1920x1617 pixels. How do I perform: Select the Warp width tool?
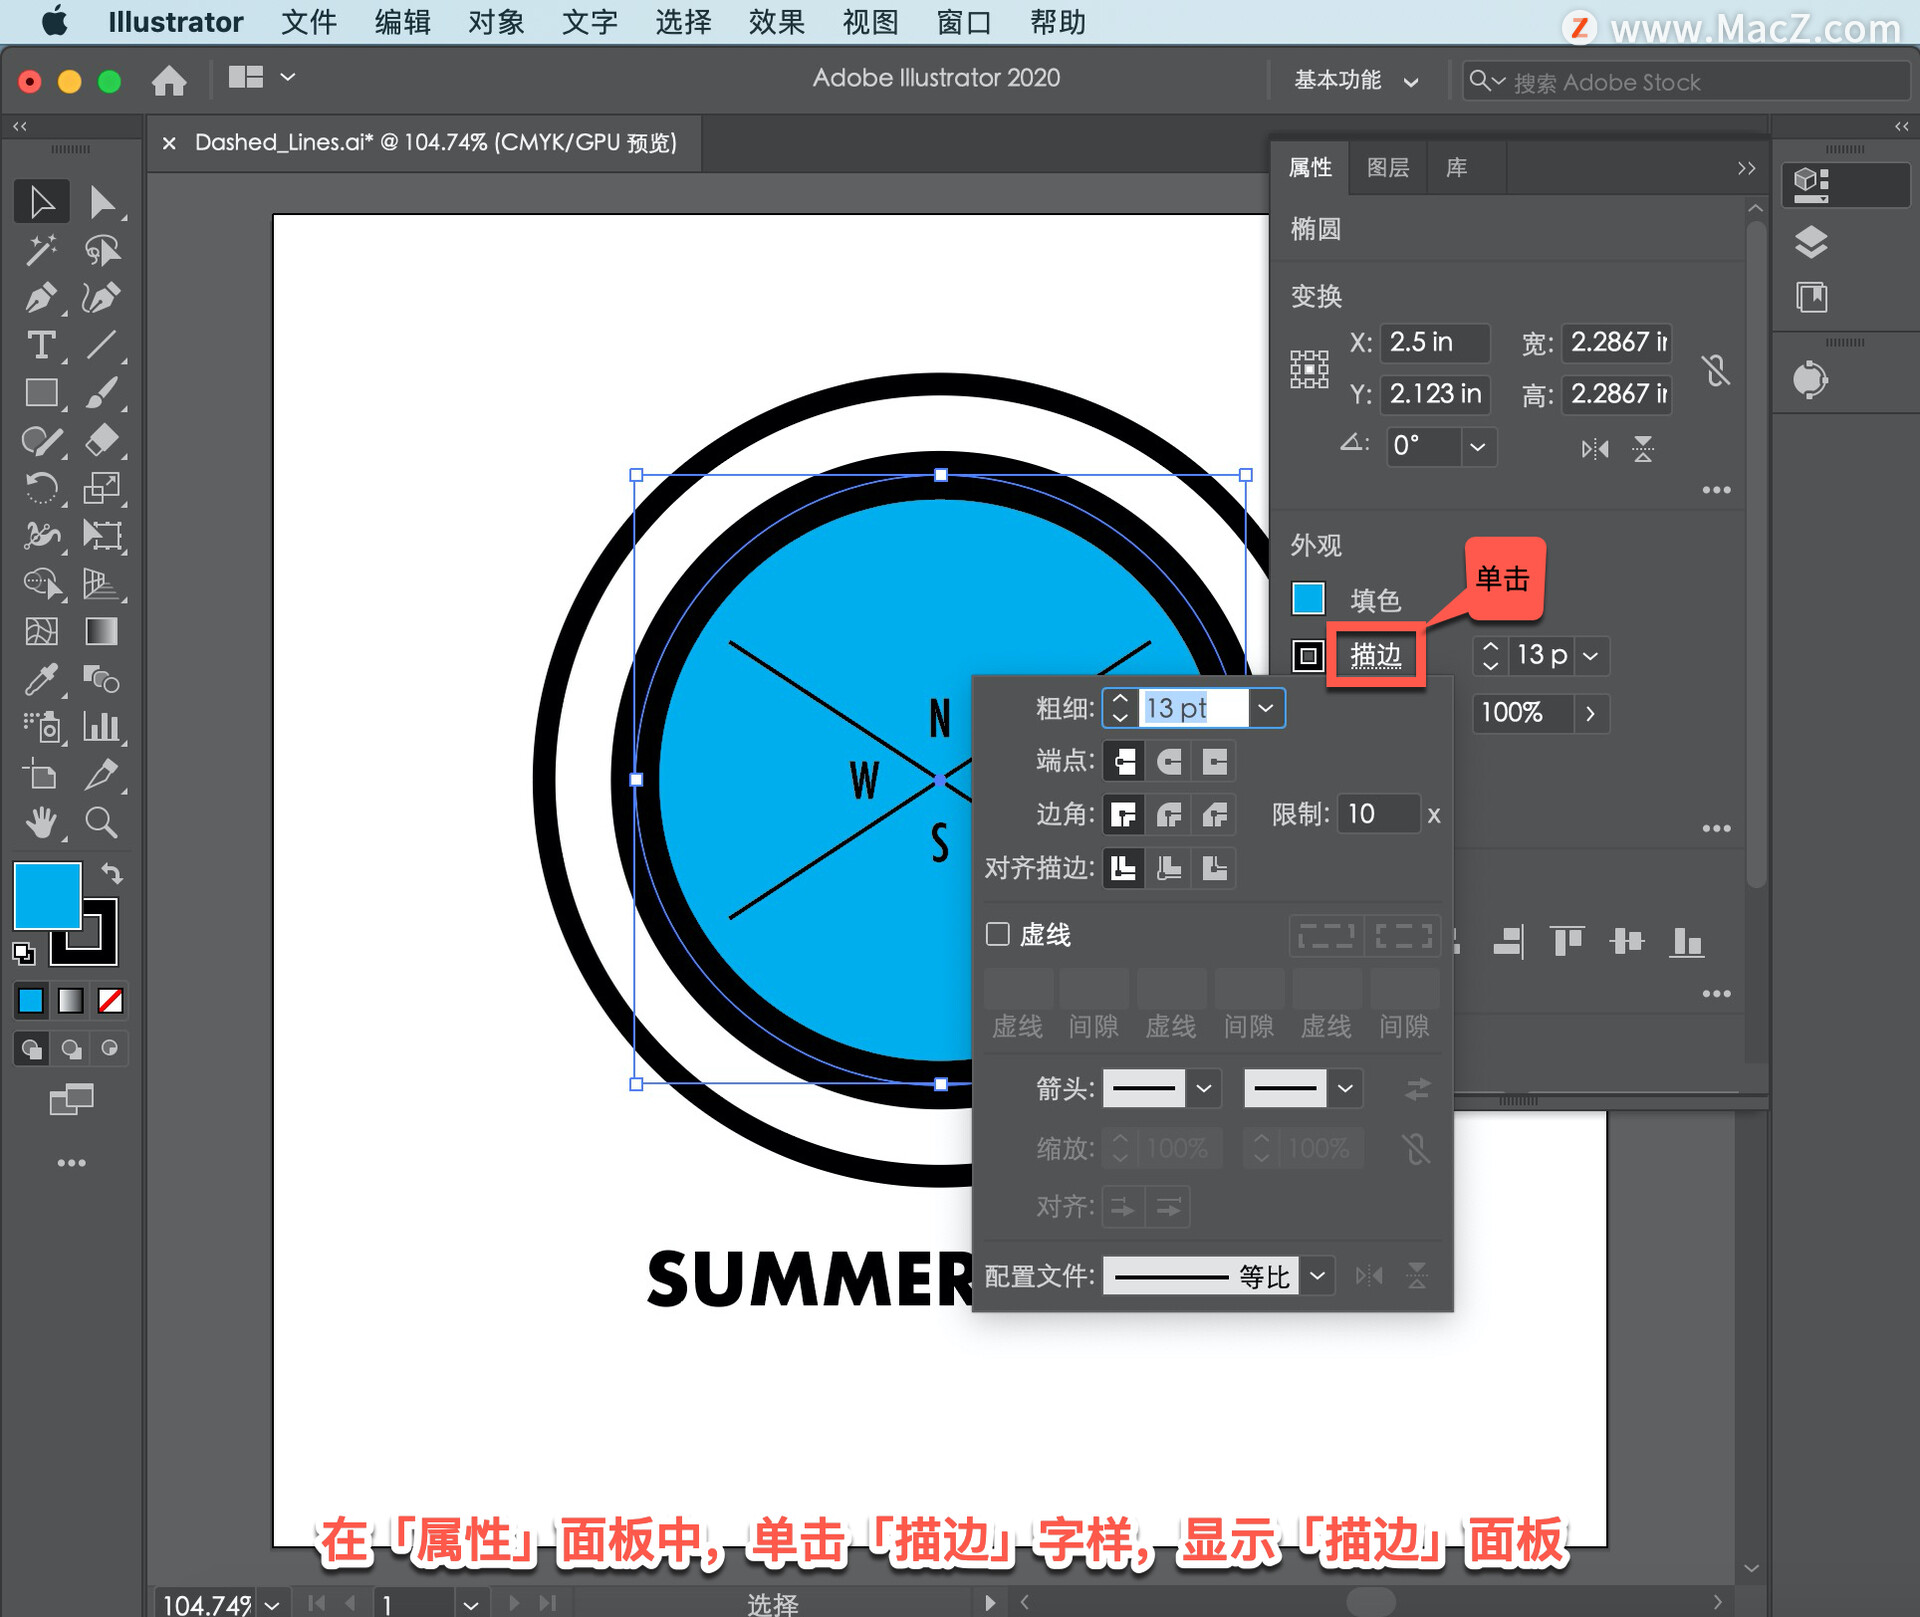pos(41,536)
